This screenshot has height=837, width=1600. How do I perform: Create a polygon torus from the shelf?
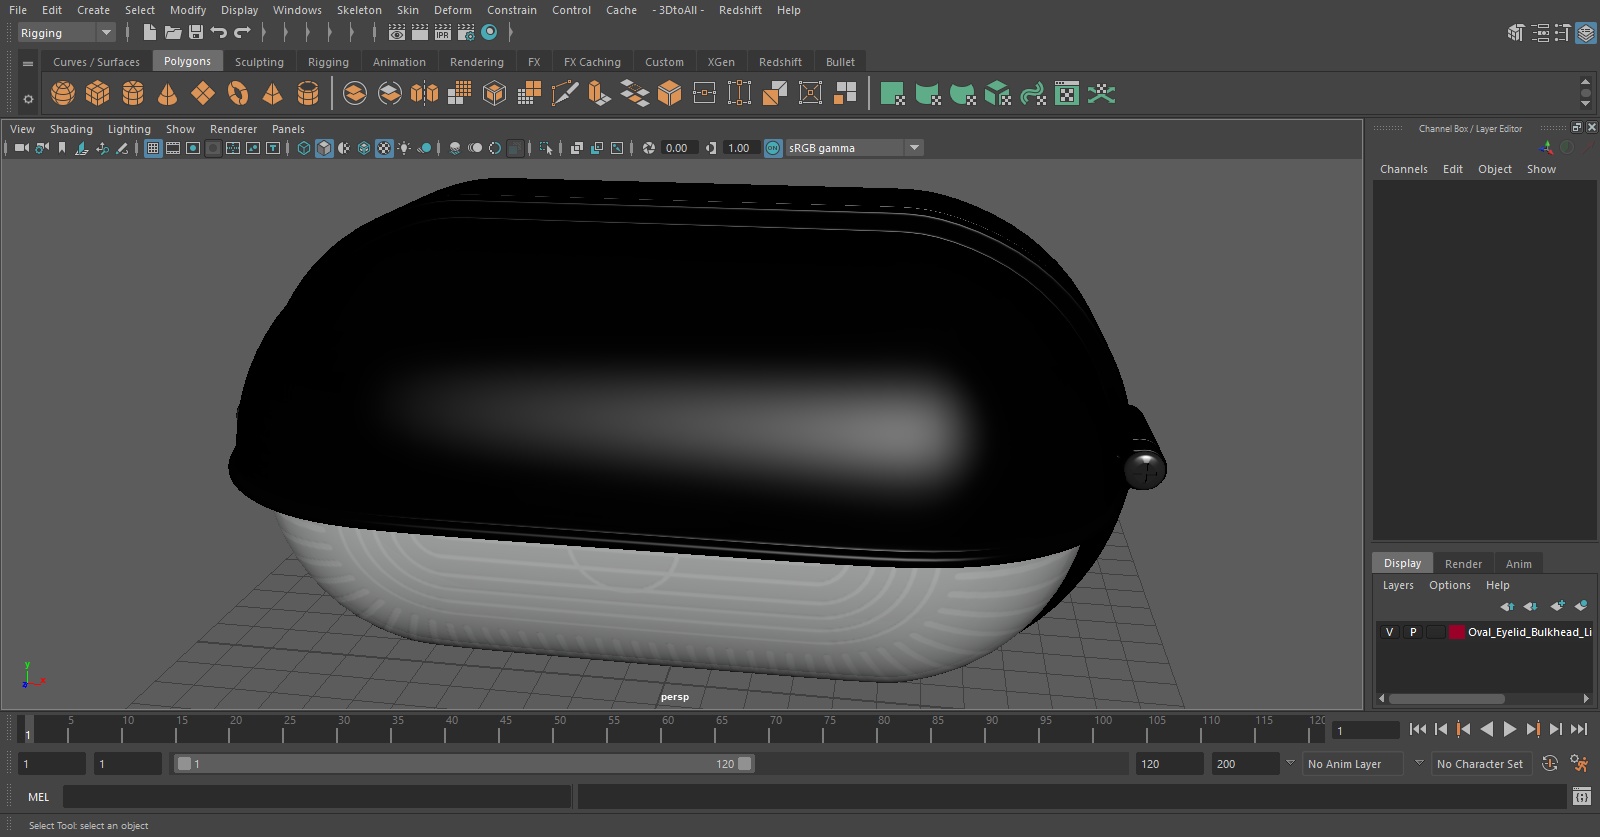(x=238, y=94)
